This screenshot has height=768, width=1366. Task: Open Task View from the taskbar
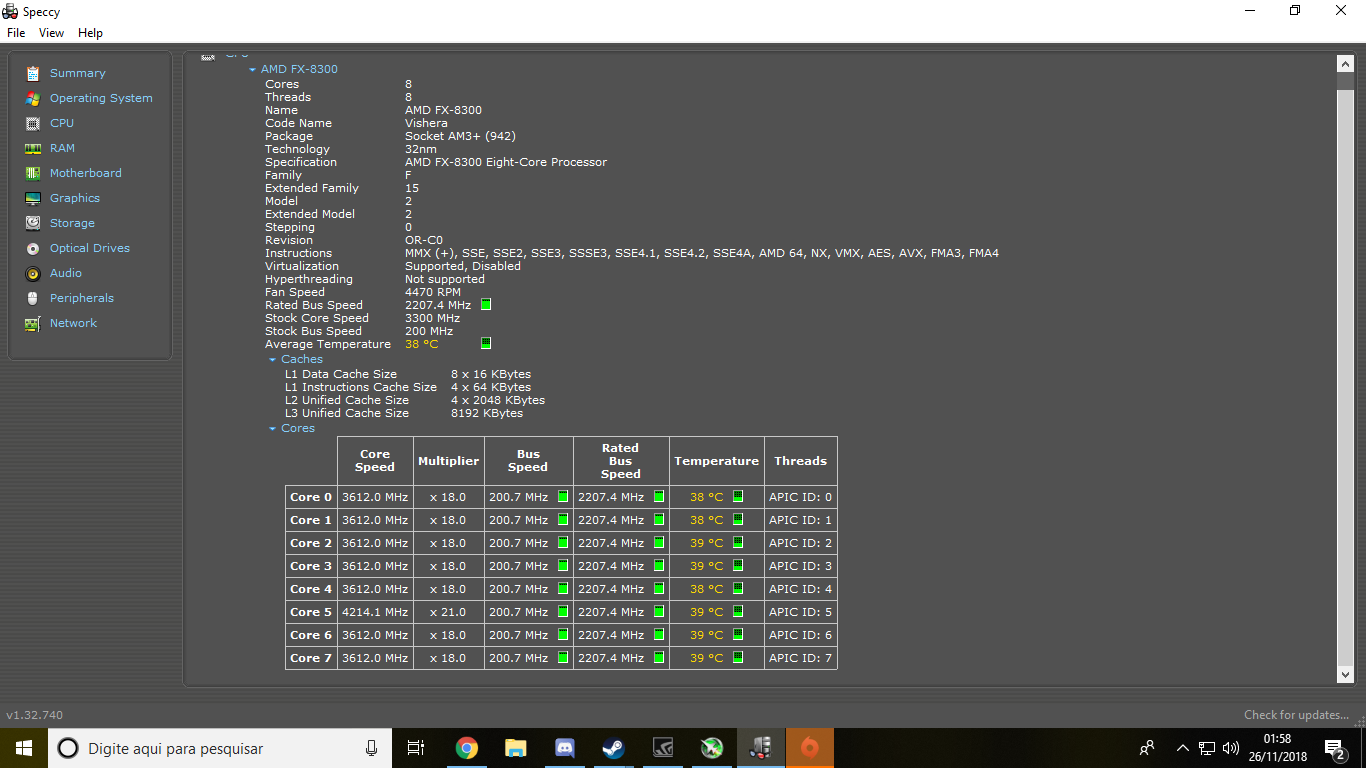(x=417, y=748)
